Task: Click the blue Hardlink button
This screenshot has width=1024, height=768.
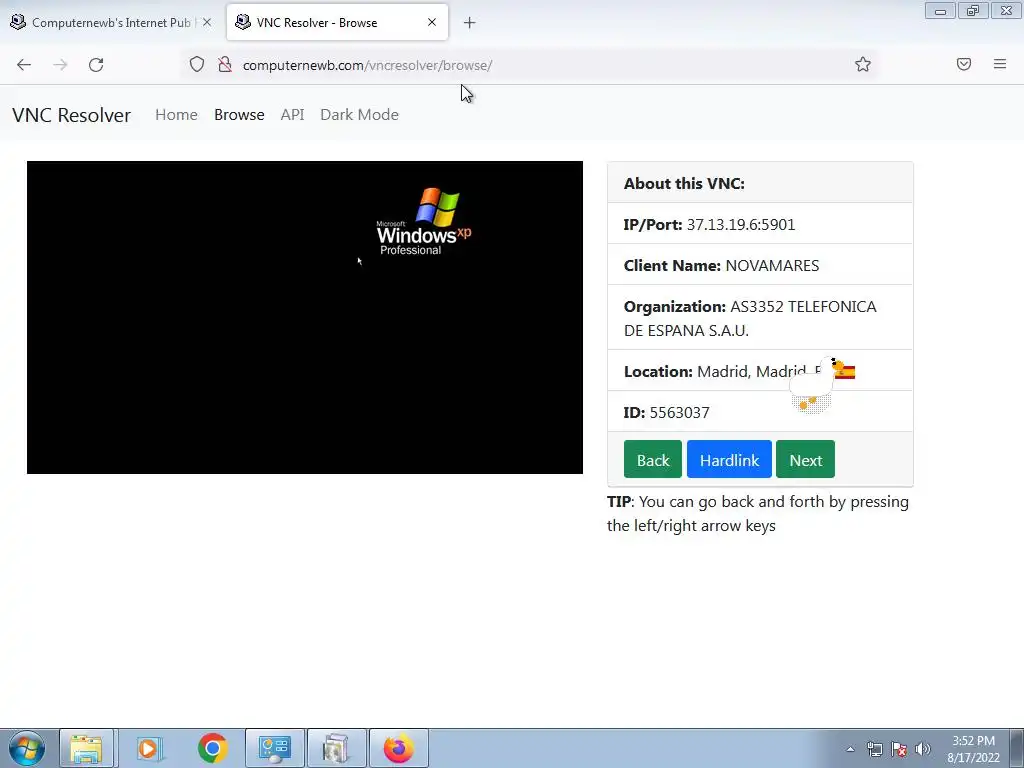Action: [x=729, y=459]
